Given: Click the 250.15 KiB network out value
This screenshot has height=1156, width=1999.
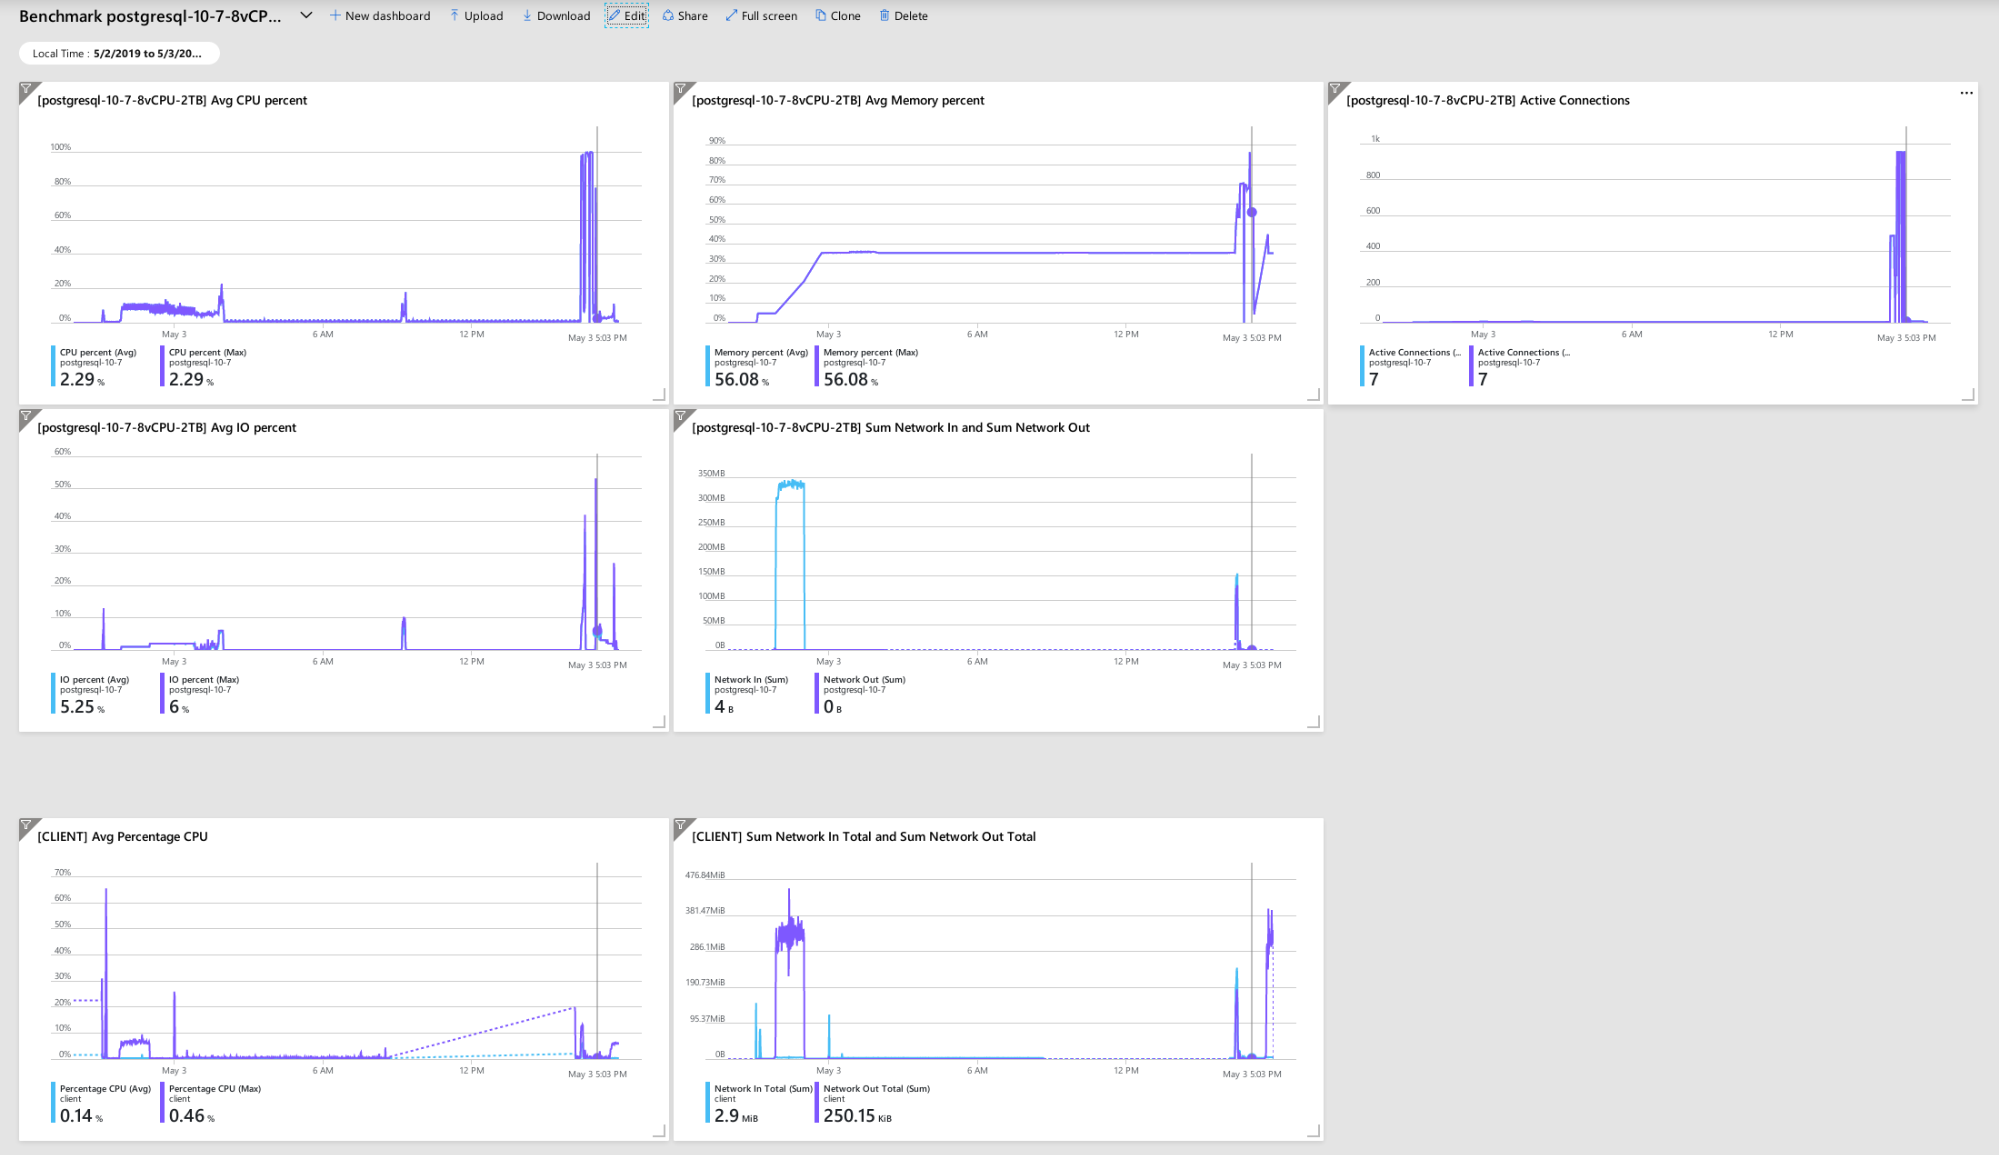Looking at the screenshot, I should click(x=857, y=1116).
